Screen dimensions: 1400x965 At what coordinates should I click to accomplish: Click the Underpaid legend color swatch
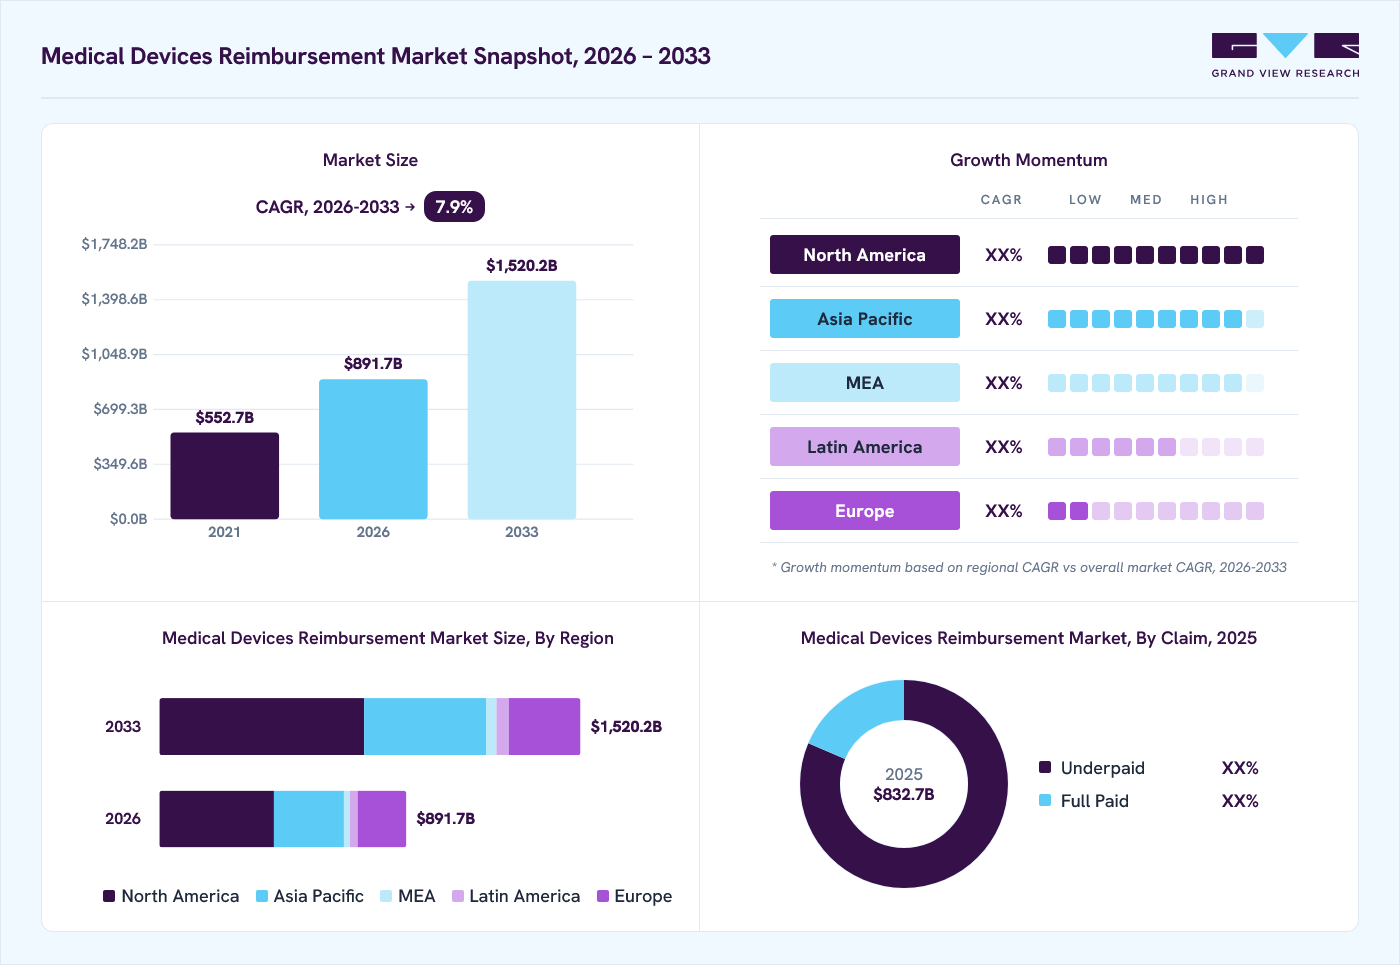click(x=1045, y=768)
